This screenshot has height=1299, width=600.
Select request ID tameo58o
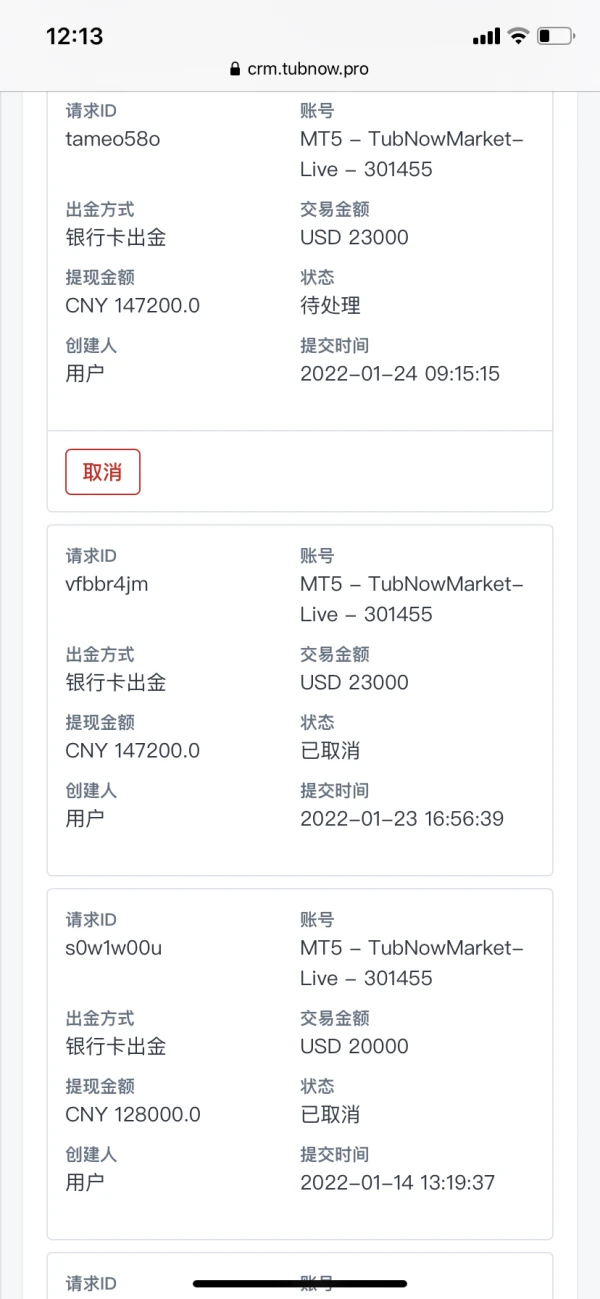[113, 139]
